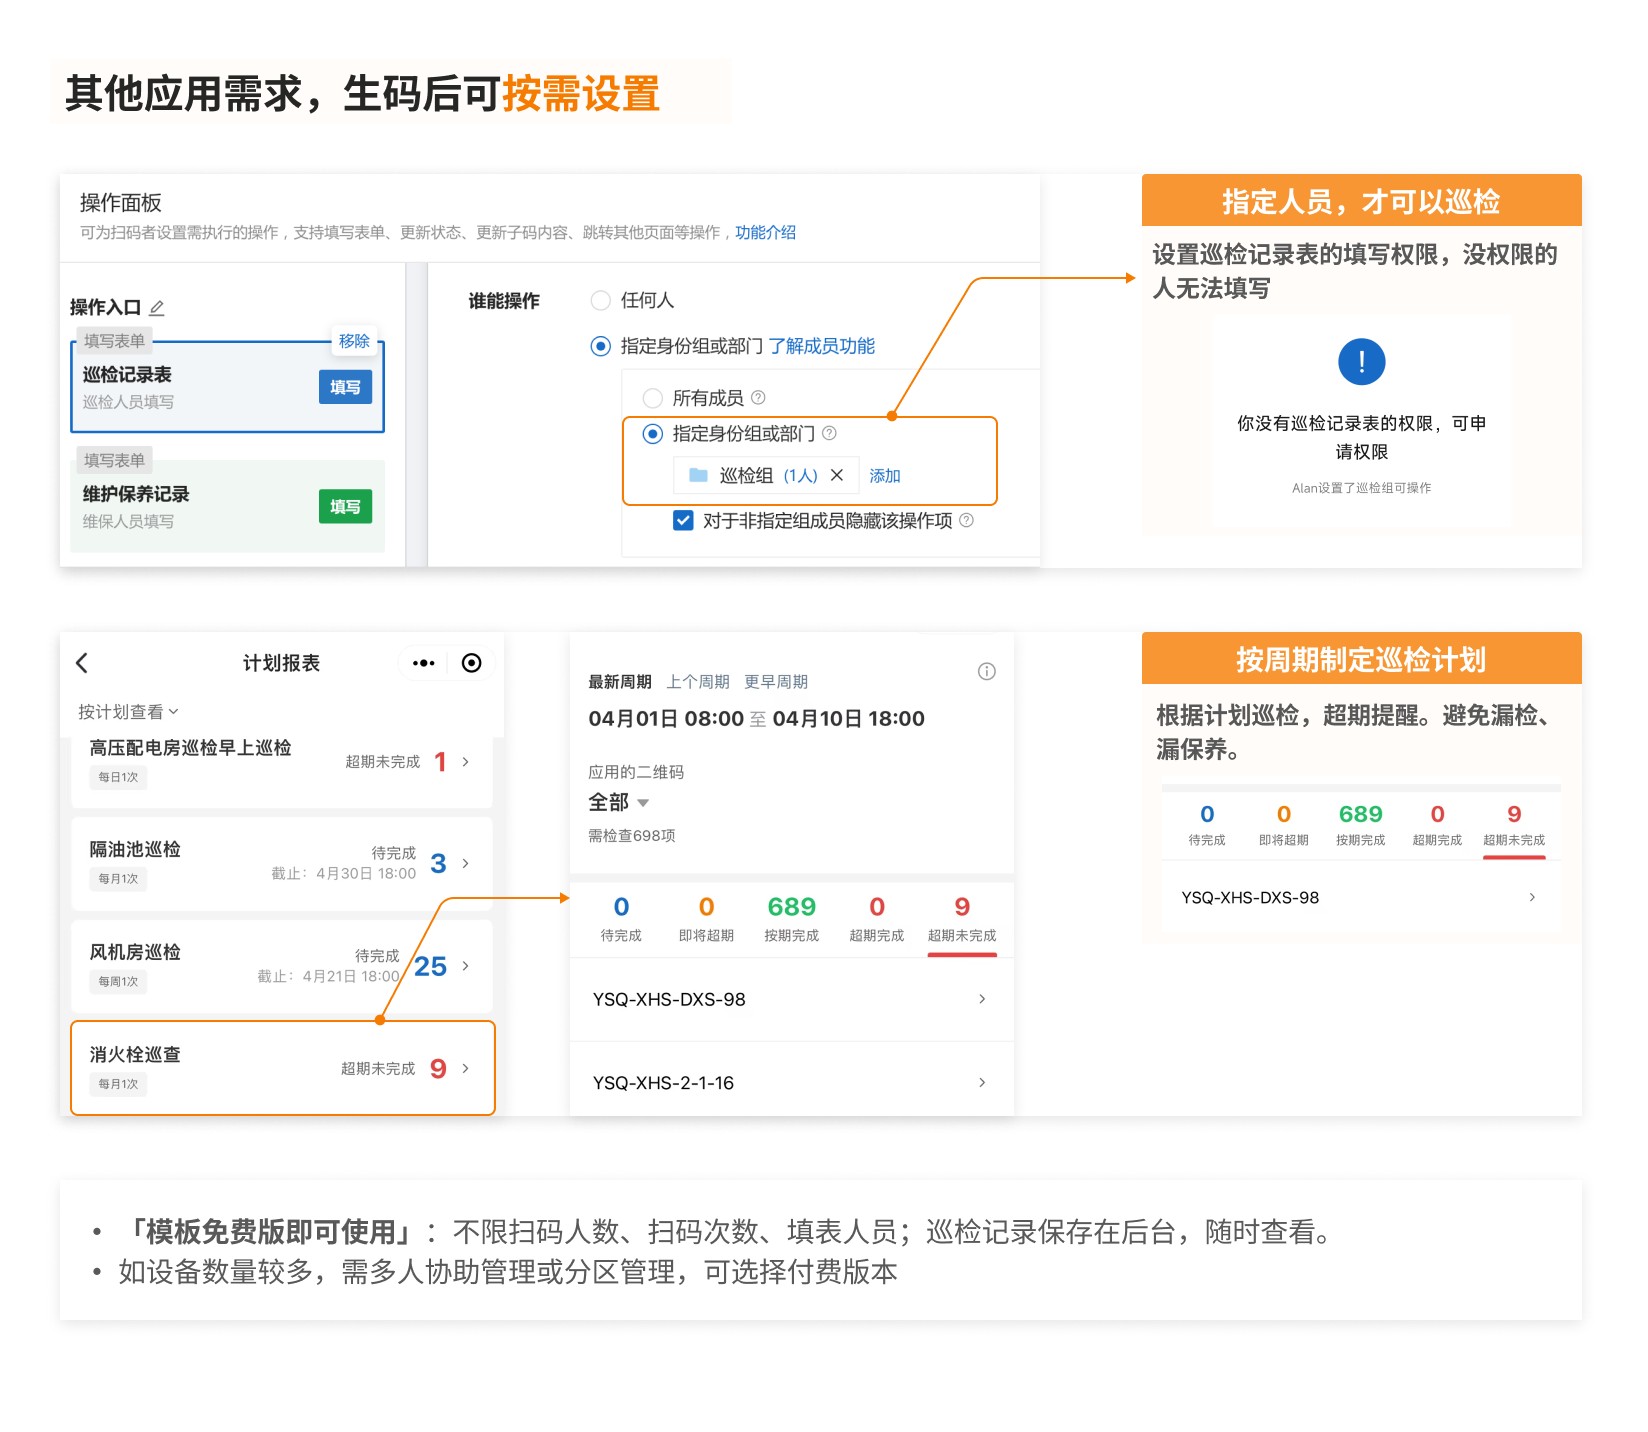Expand the 按计划查看 dropdown

128,712
